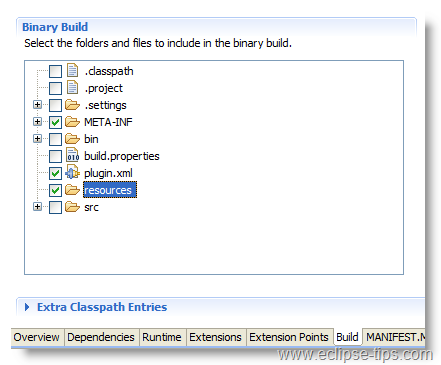This screenshot has width=441, height=365.
Task: Open the MANIFEST.MF tab
Action: click(x=395, y=337)
